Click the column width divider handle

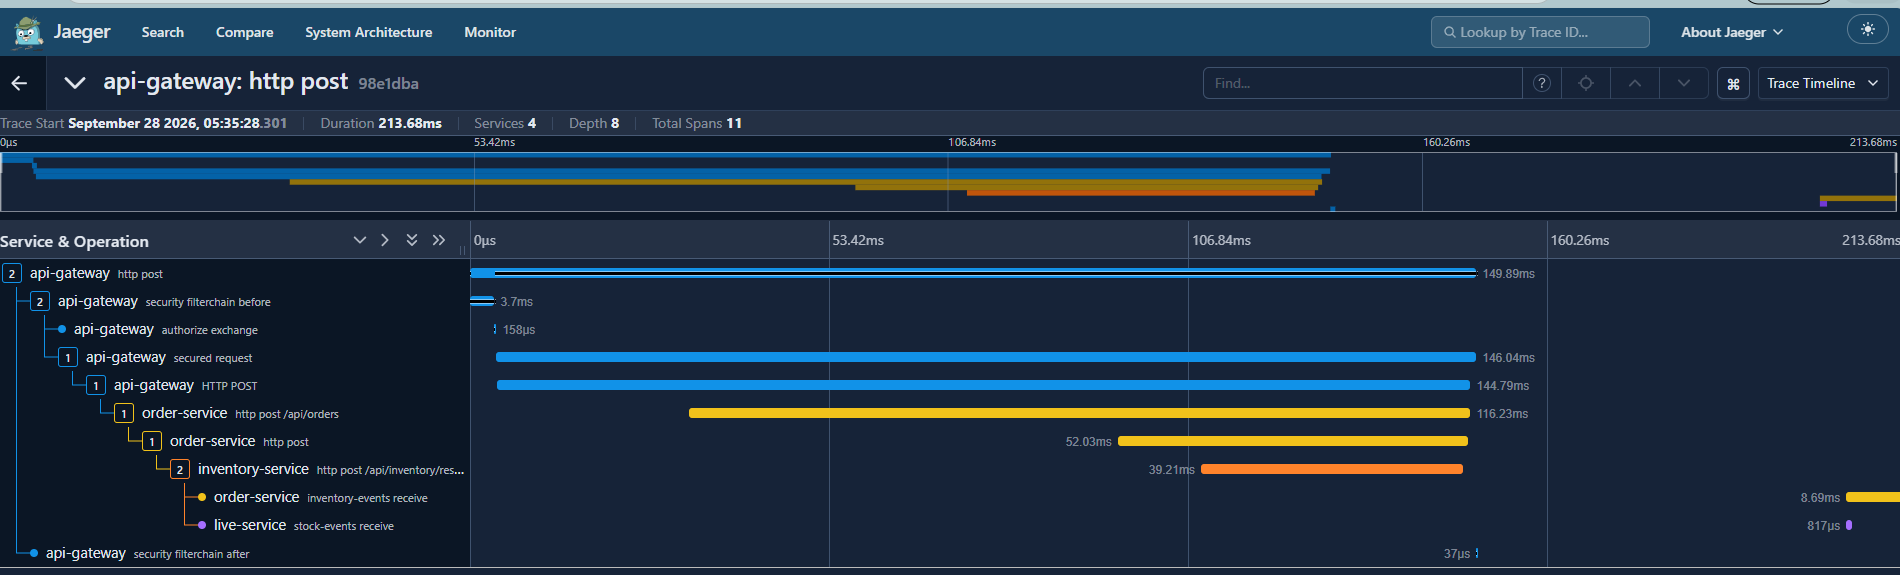(x=462, y=250)
